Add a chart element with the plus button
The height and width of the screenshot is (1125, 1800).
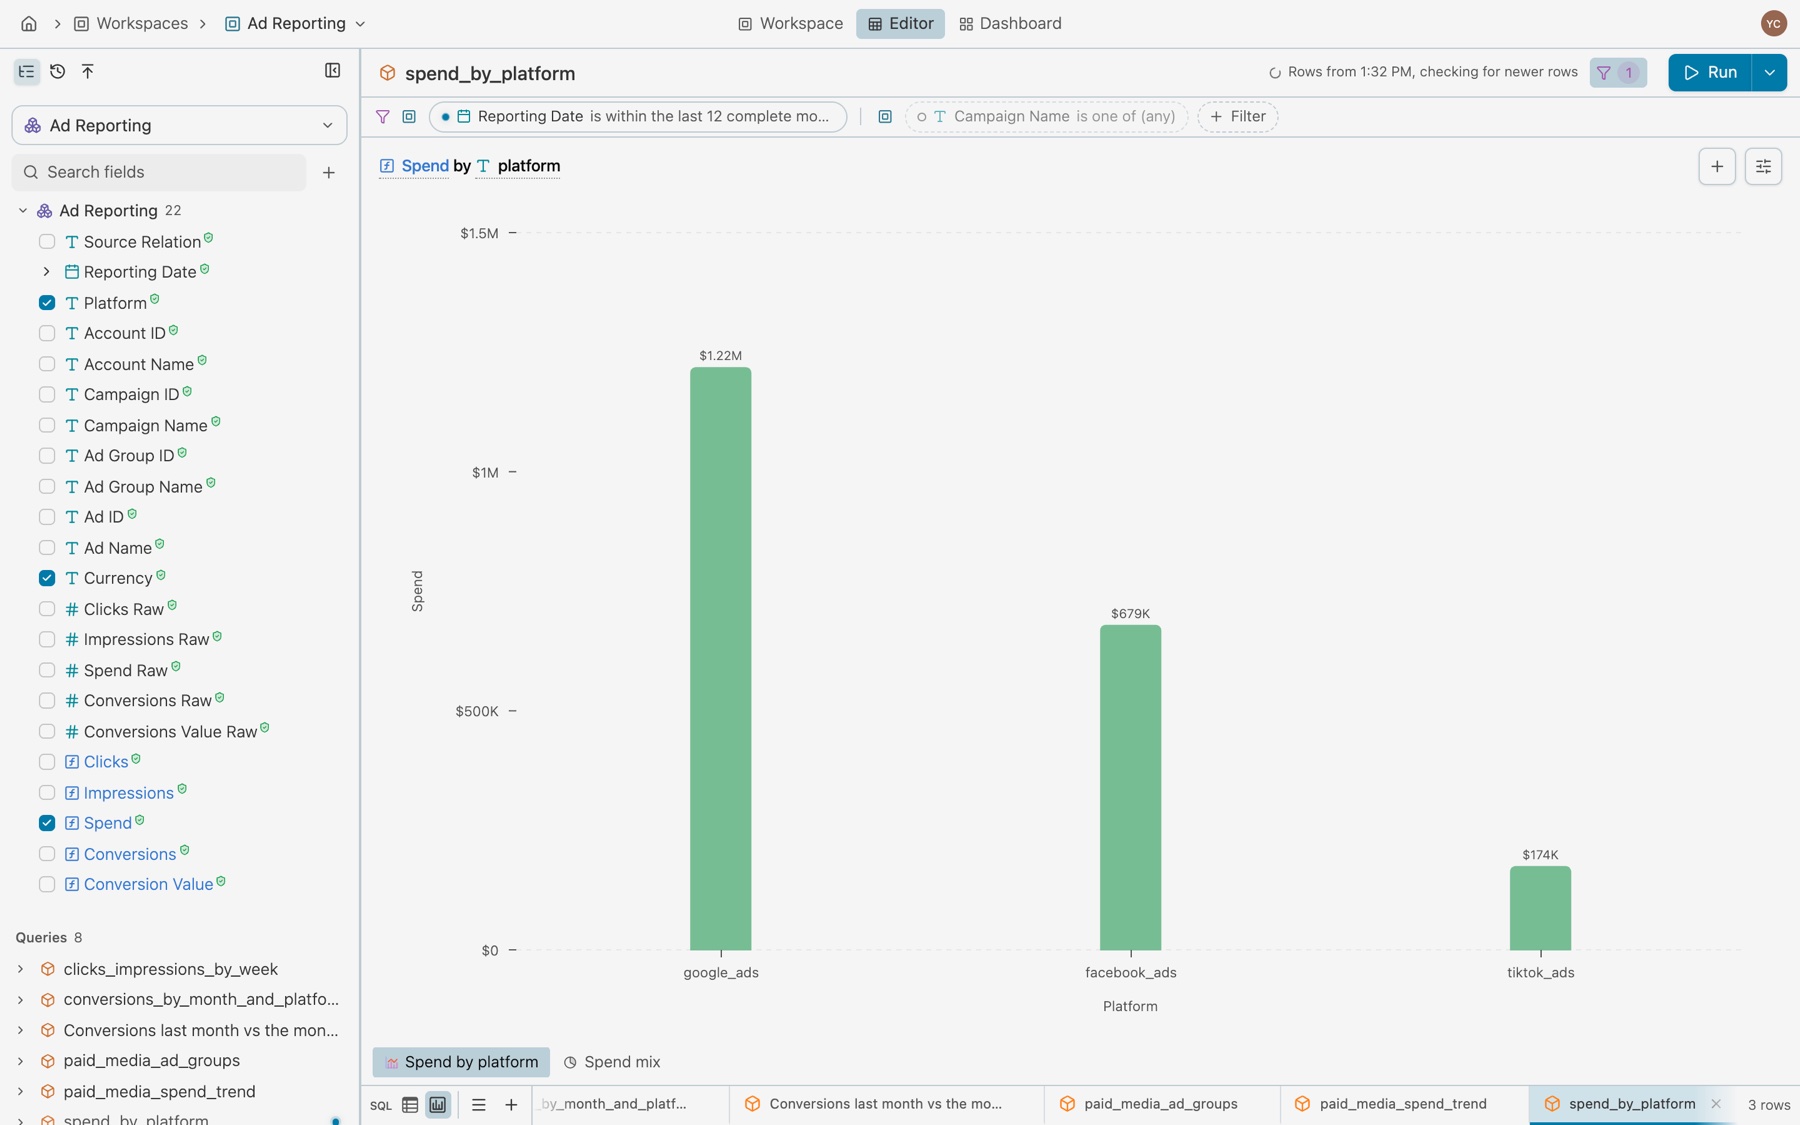(1717, 167)
